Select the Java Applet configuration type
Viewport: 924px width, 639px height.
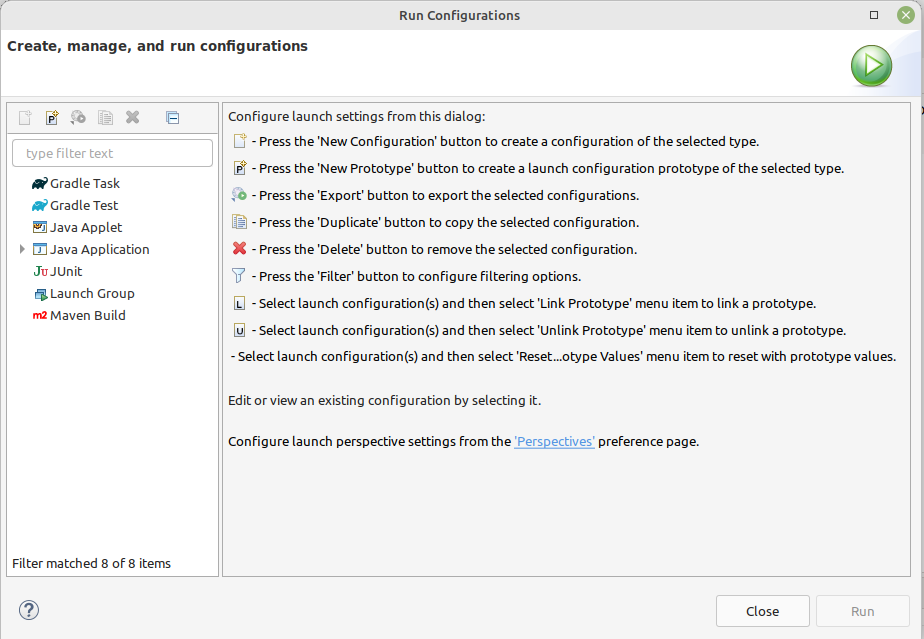[77, 227]
